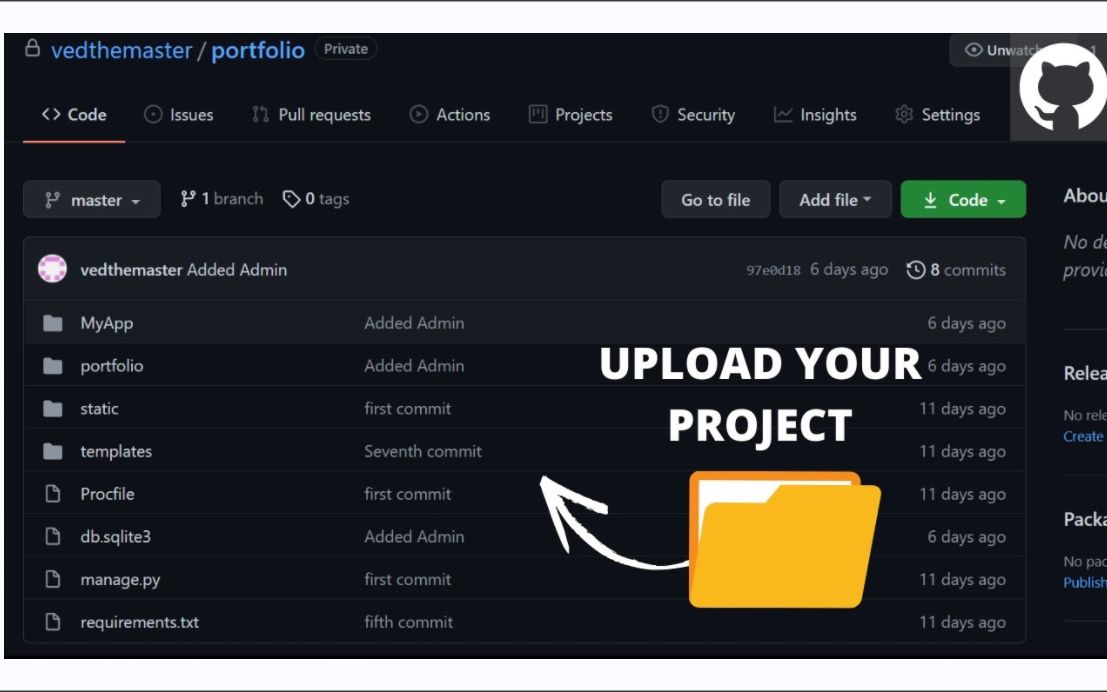
Task: Click the file icon next to Procfile
Action: point(53,494)
